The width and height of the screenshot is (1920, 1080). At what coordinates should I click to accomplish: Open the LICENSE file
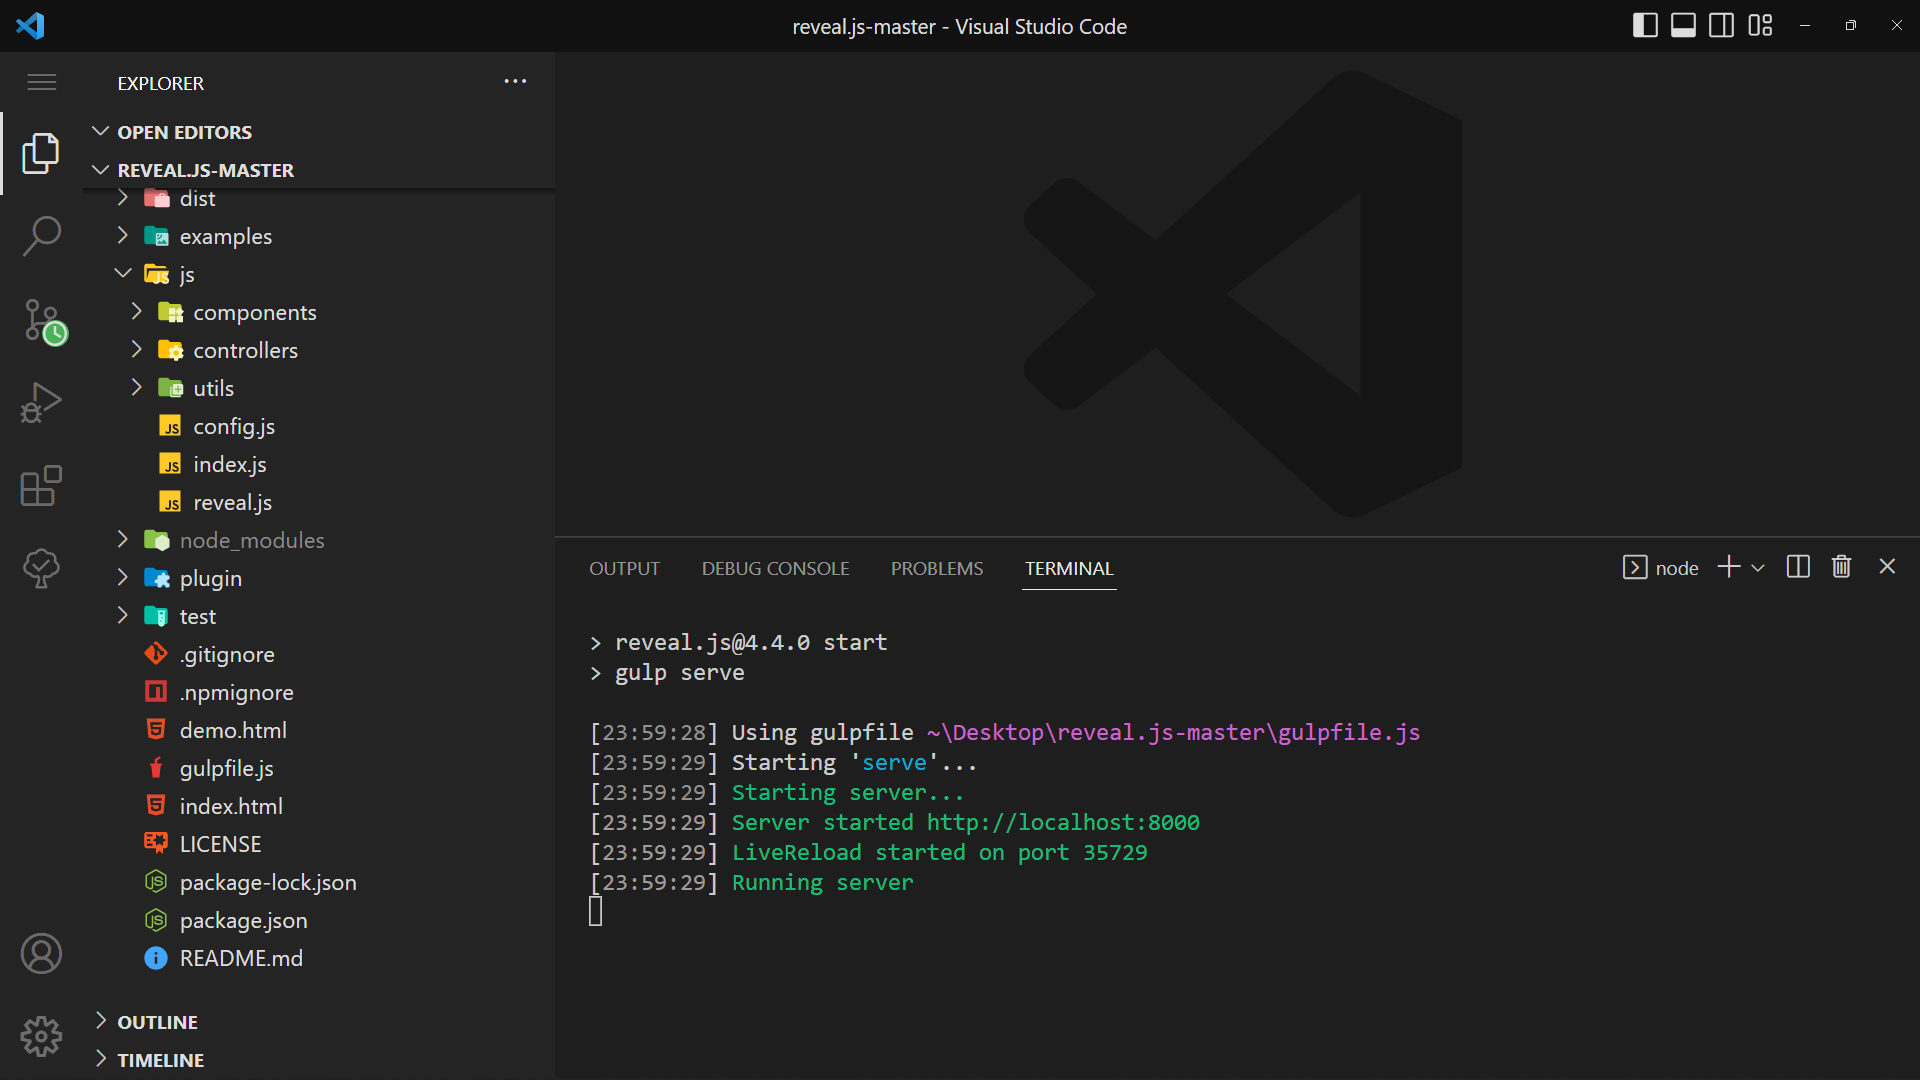tap(318, 844)
